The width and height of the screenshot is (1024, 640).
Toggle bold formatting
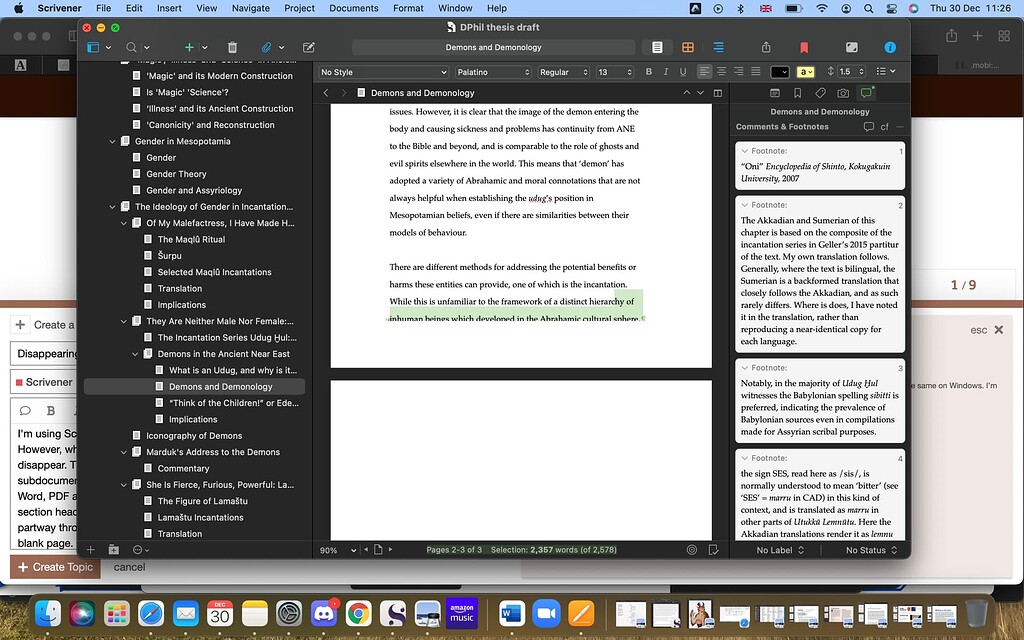tap(649, 71)
